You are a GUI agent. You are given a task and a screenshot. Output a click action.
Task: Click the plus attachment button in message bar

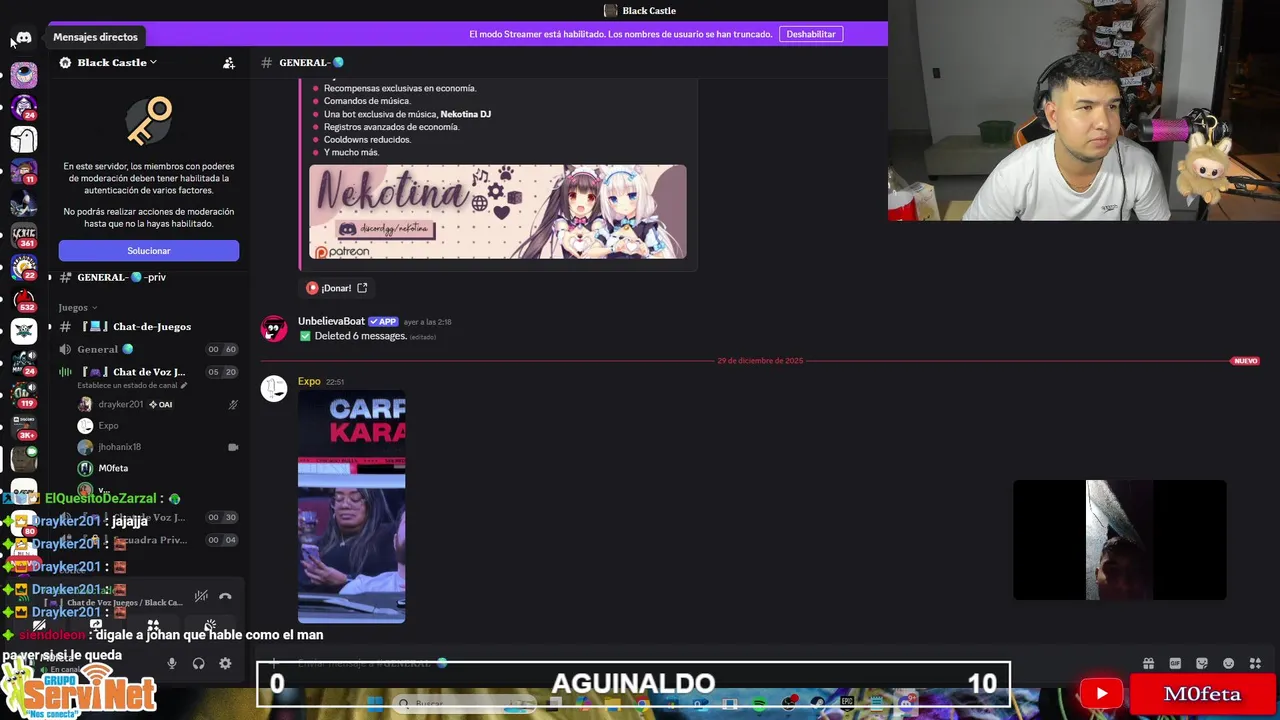(274, 663)
